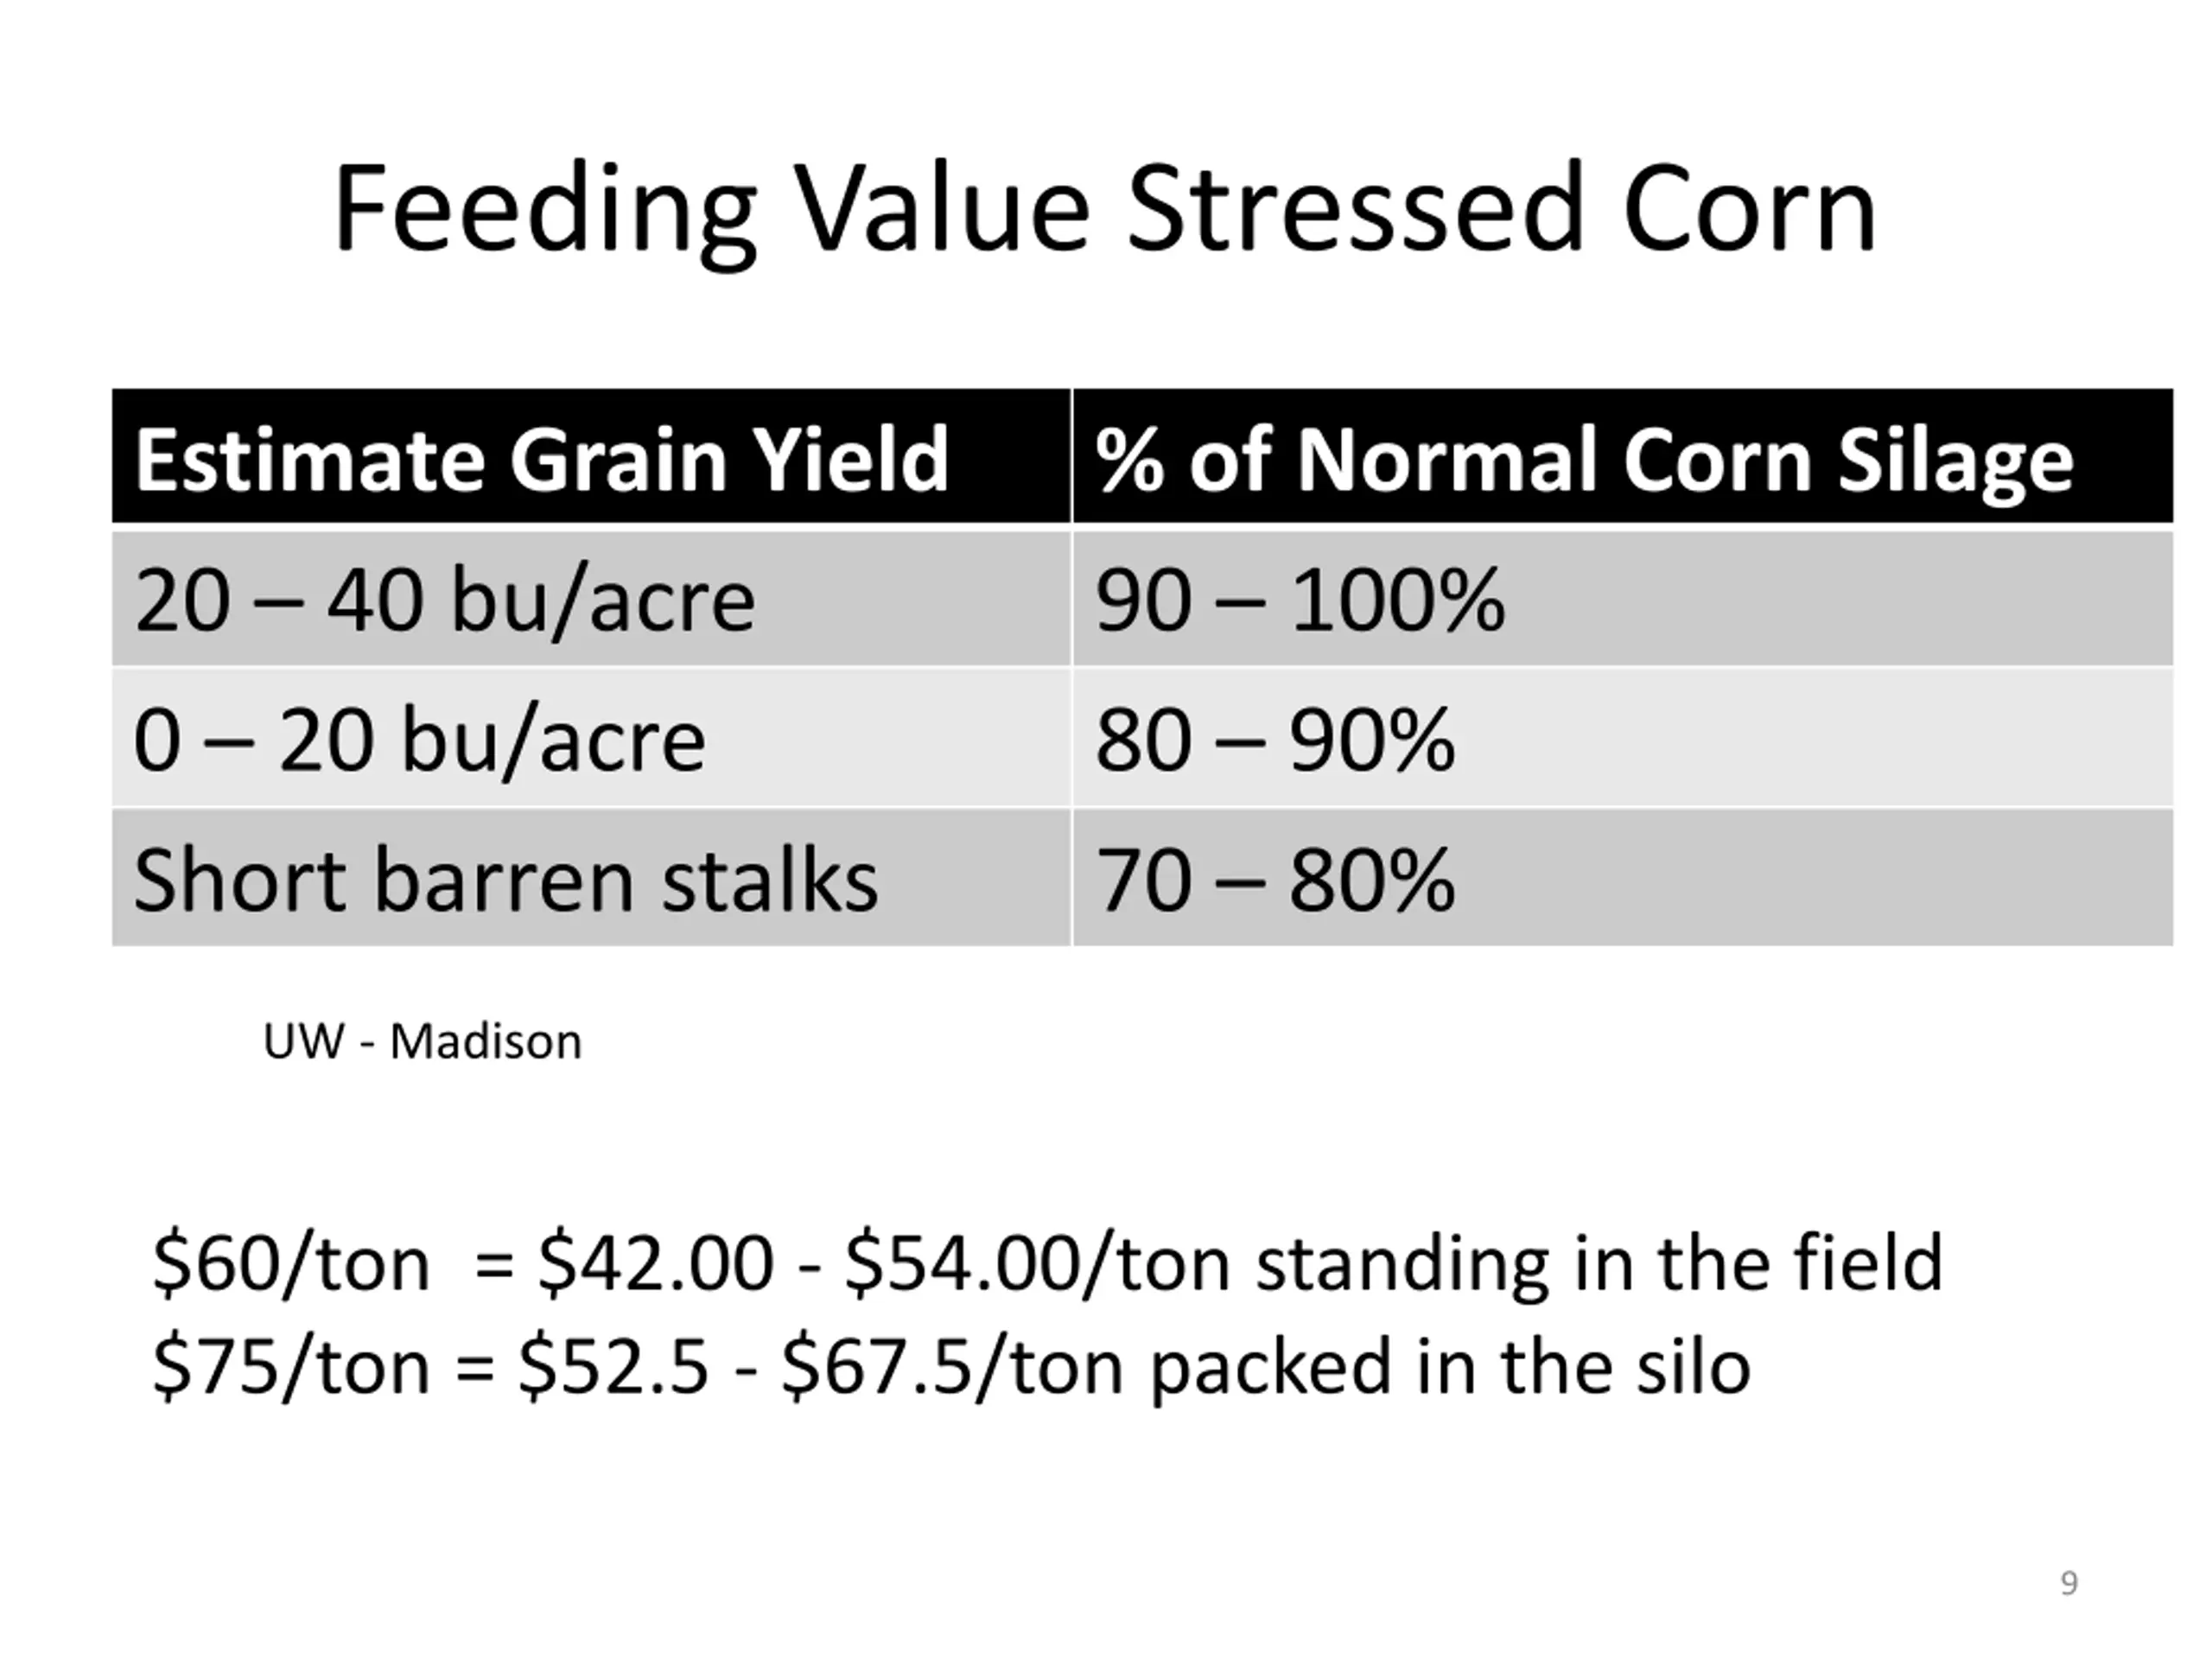Select the "0 – 20 bu/acre" cell

pos(420,740)
